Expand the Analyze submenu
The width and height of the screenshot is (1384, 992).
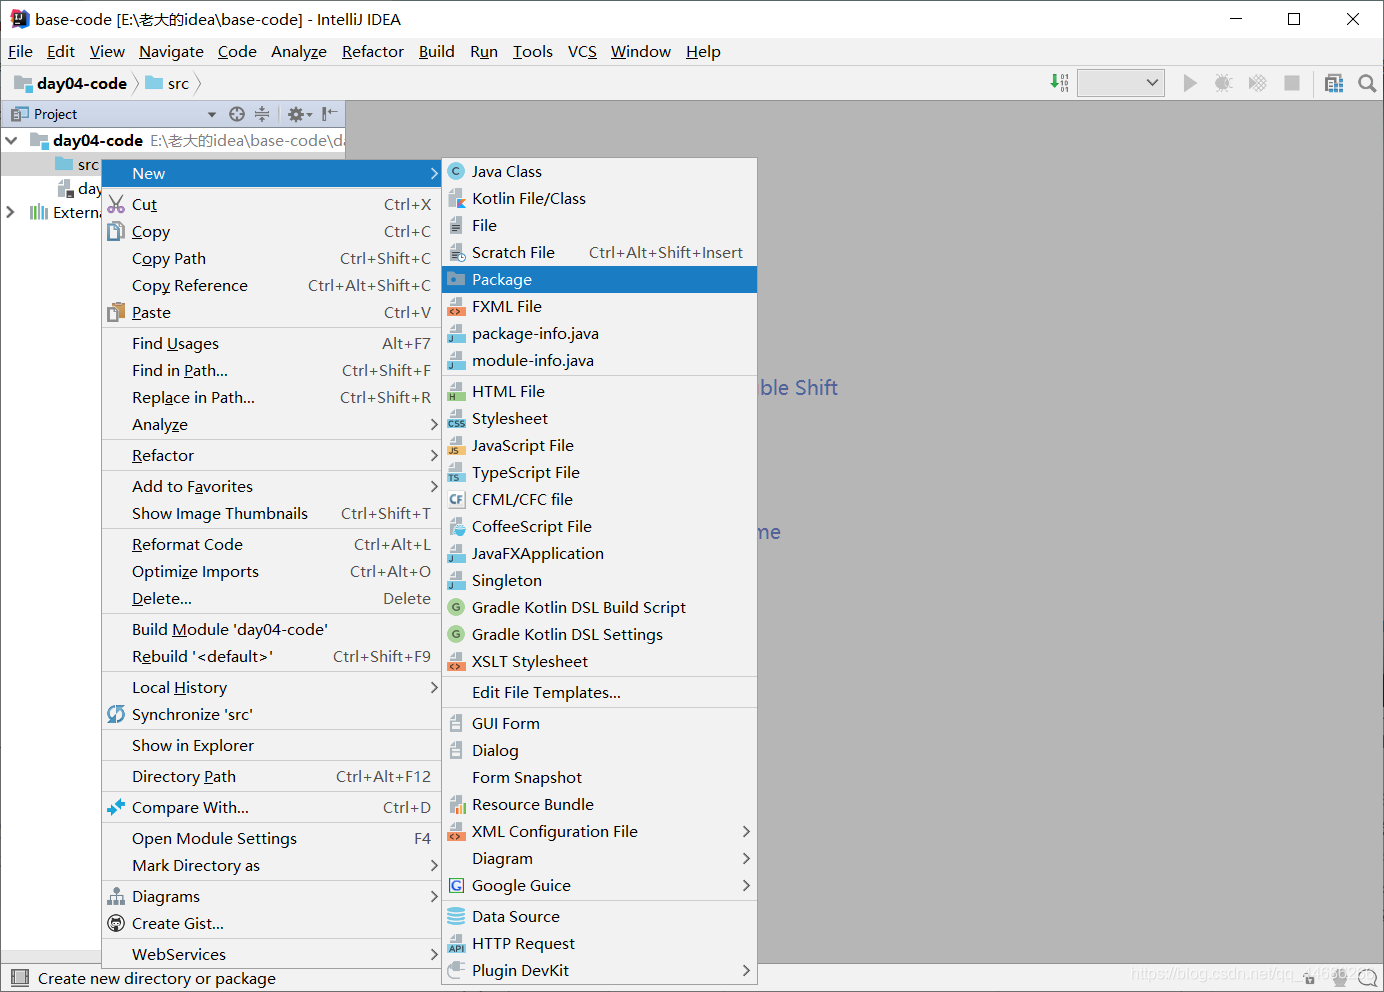[271, 425]
